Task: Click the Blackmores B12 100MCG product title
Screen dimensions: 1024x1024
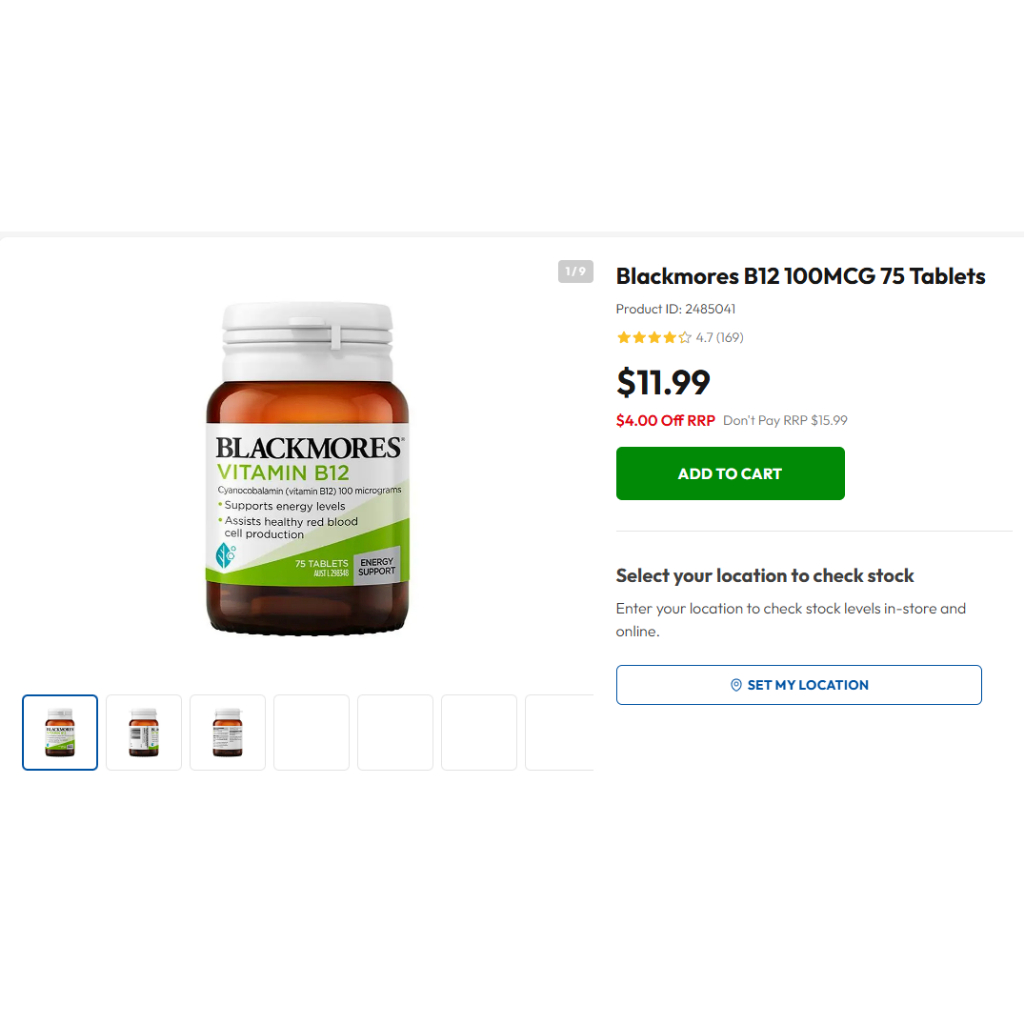Action: coord(801,276)
